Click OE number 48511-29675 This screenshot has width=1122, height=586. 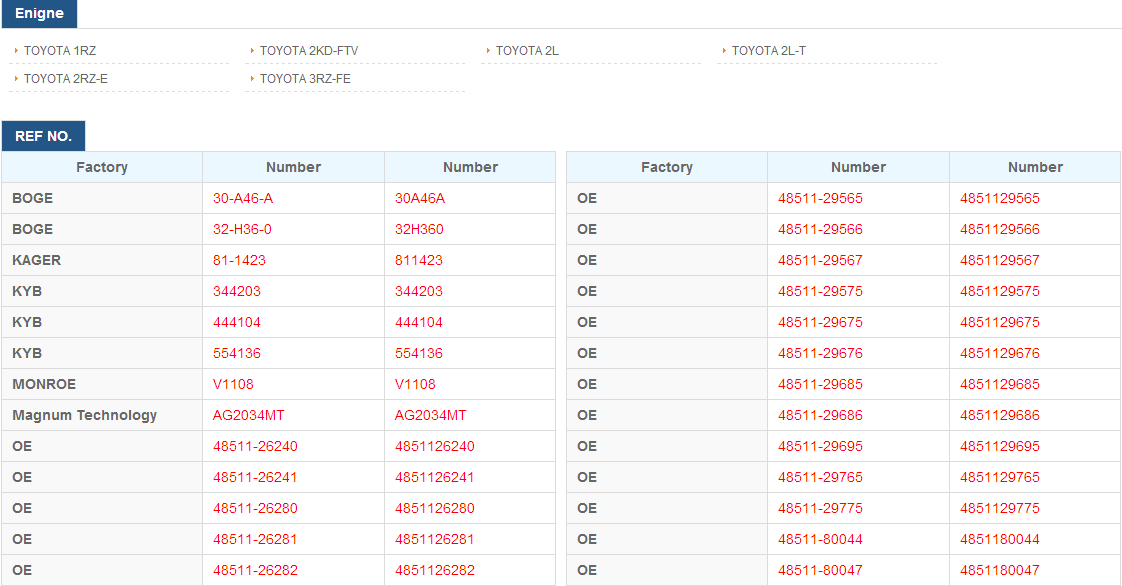pyautogui.click(x=820, y=323)
